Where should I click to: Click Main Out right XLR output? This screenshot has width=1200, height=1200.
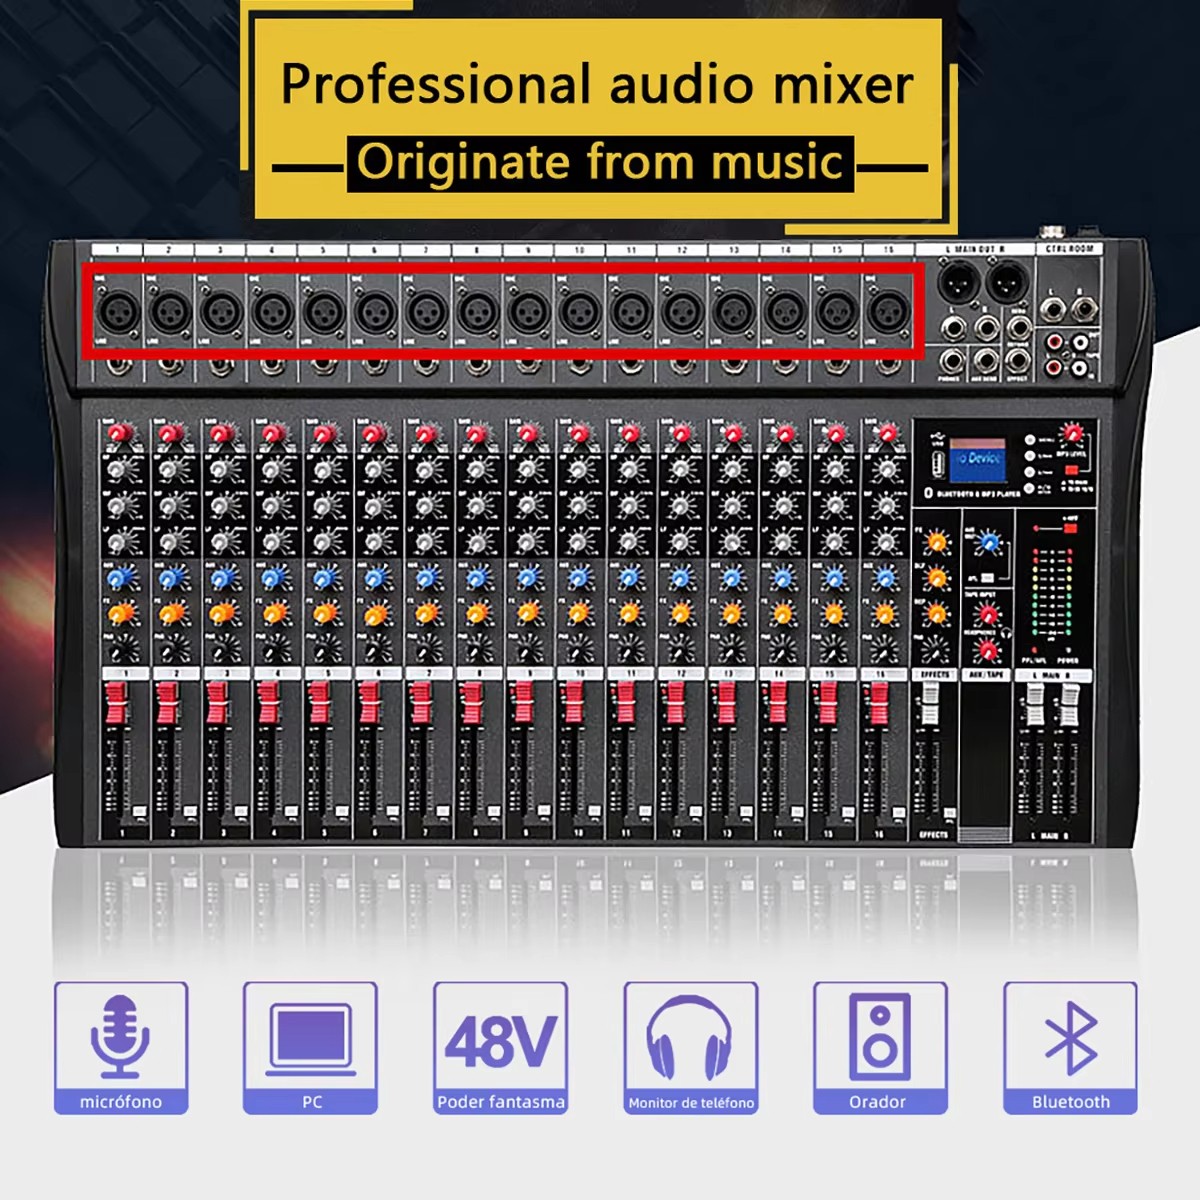point(1005,283)
